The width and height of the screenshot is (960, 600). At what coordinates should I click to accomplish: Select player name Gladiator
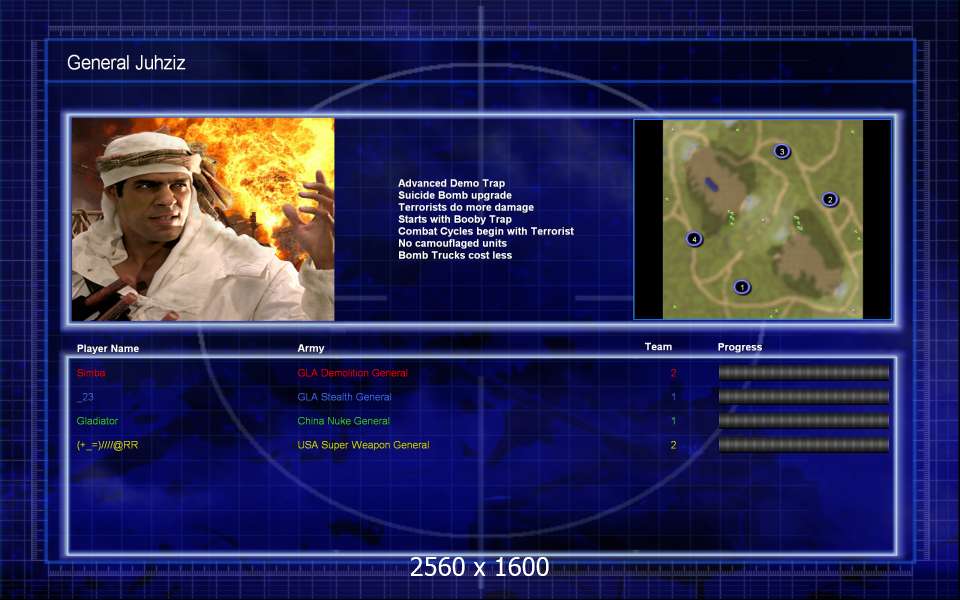click(x=97, y=421)
